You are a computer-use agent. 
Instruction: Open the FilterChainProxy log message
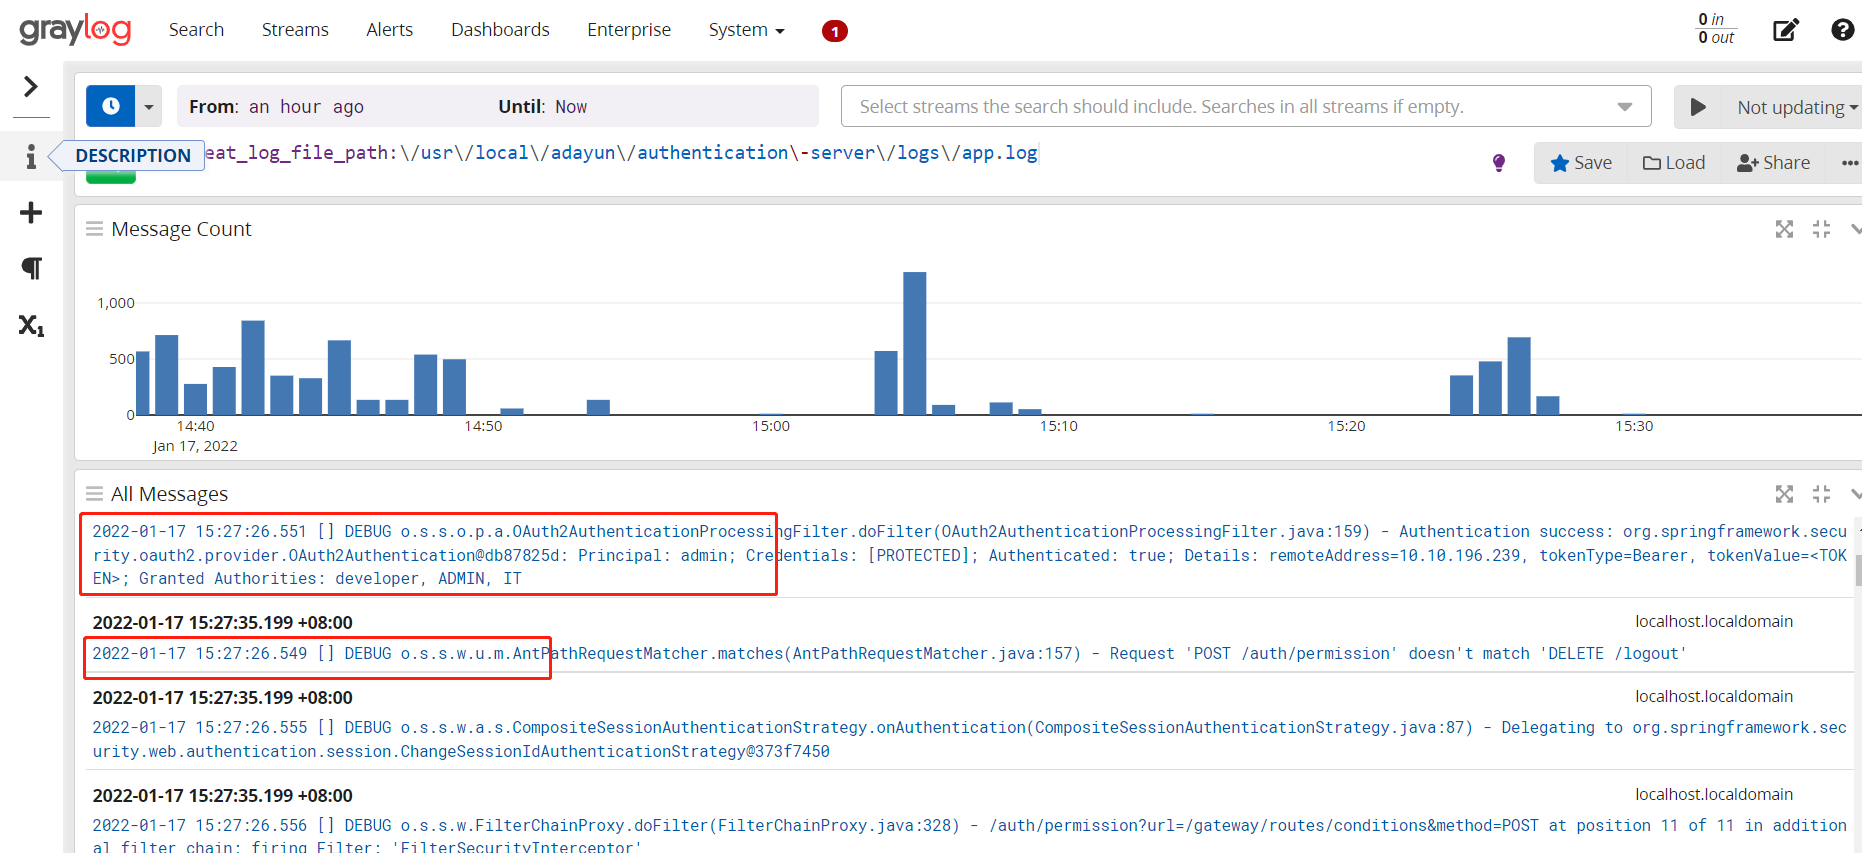(969, 837)
